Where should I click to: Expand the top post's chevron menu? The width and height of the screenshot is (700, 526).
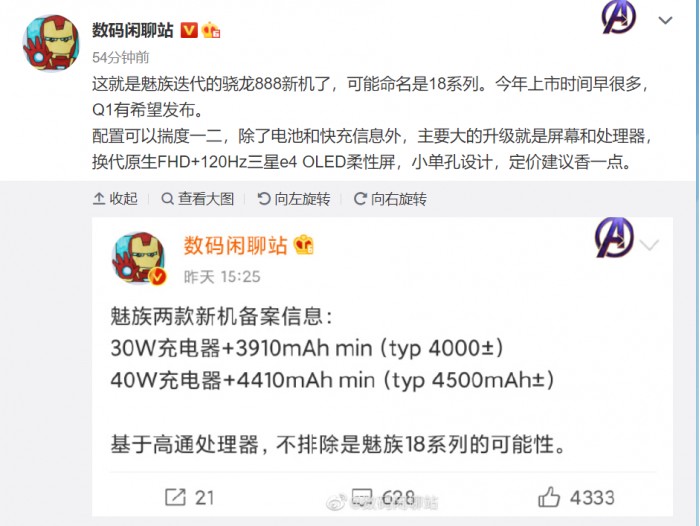tap(665, 20)
